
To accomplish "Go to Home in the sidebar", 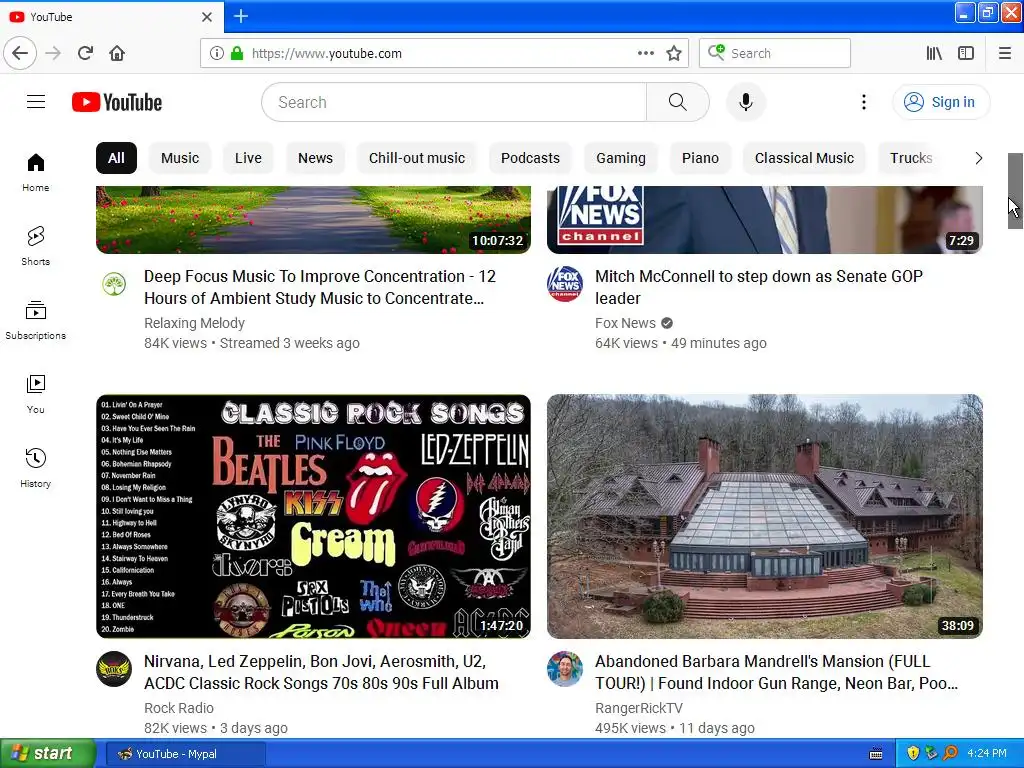I will [36, 172].
